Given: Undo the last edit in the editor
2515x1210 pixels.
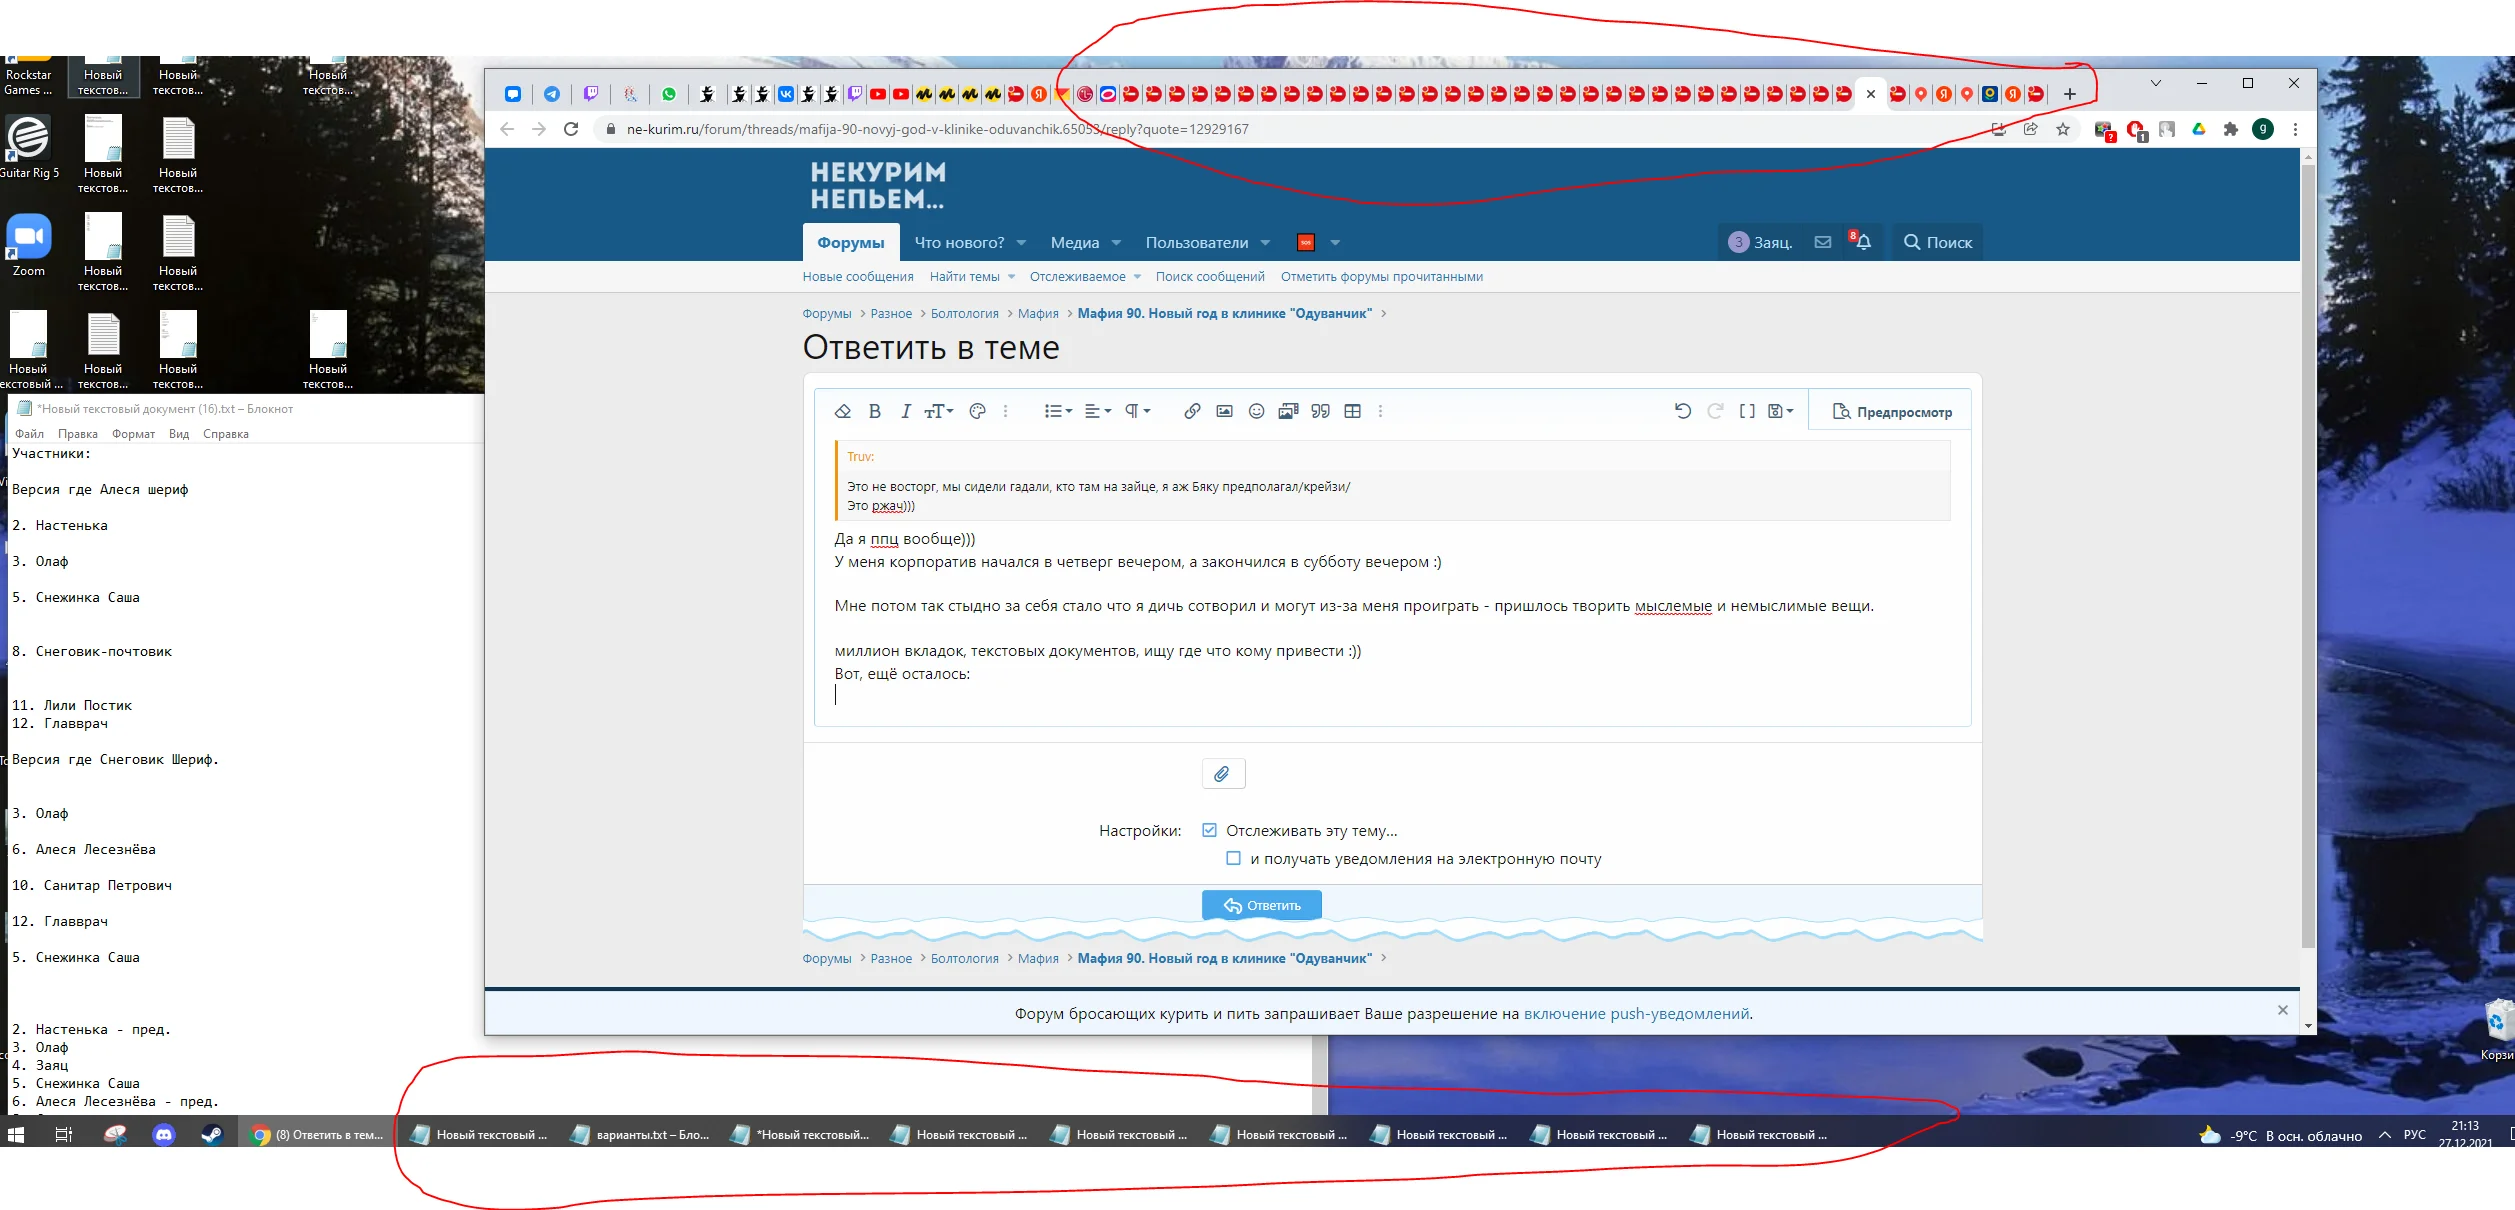Looking at the screenshot, I should pos(1682,411).
